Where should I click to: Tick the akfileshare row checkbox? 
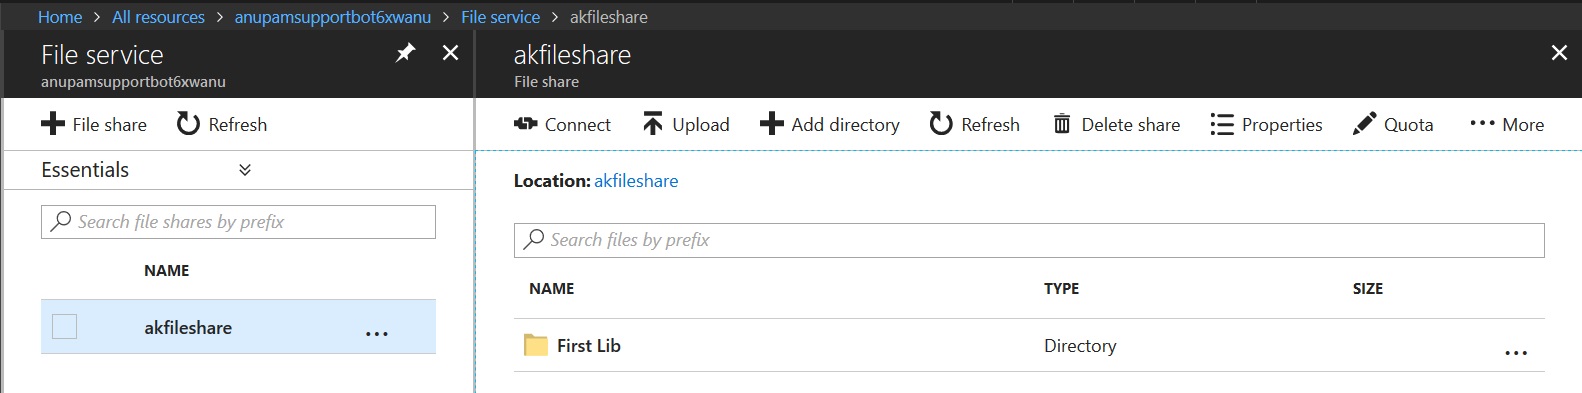pos(64,326)
